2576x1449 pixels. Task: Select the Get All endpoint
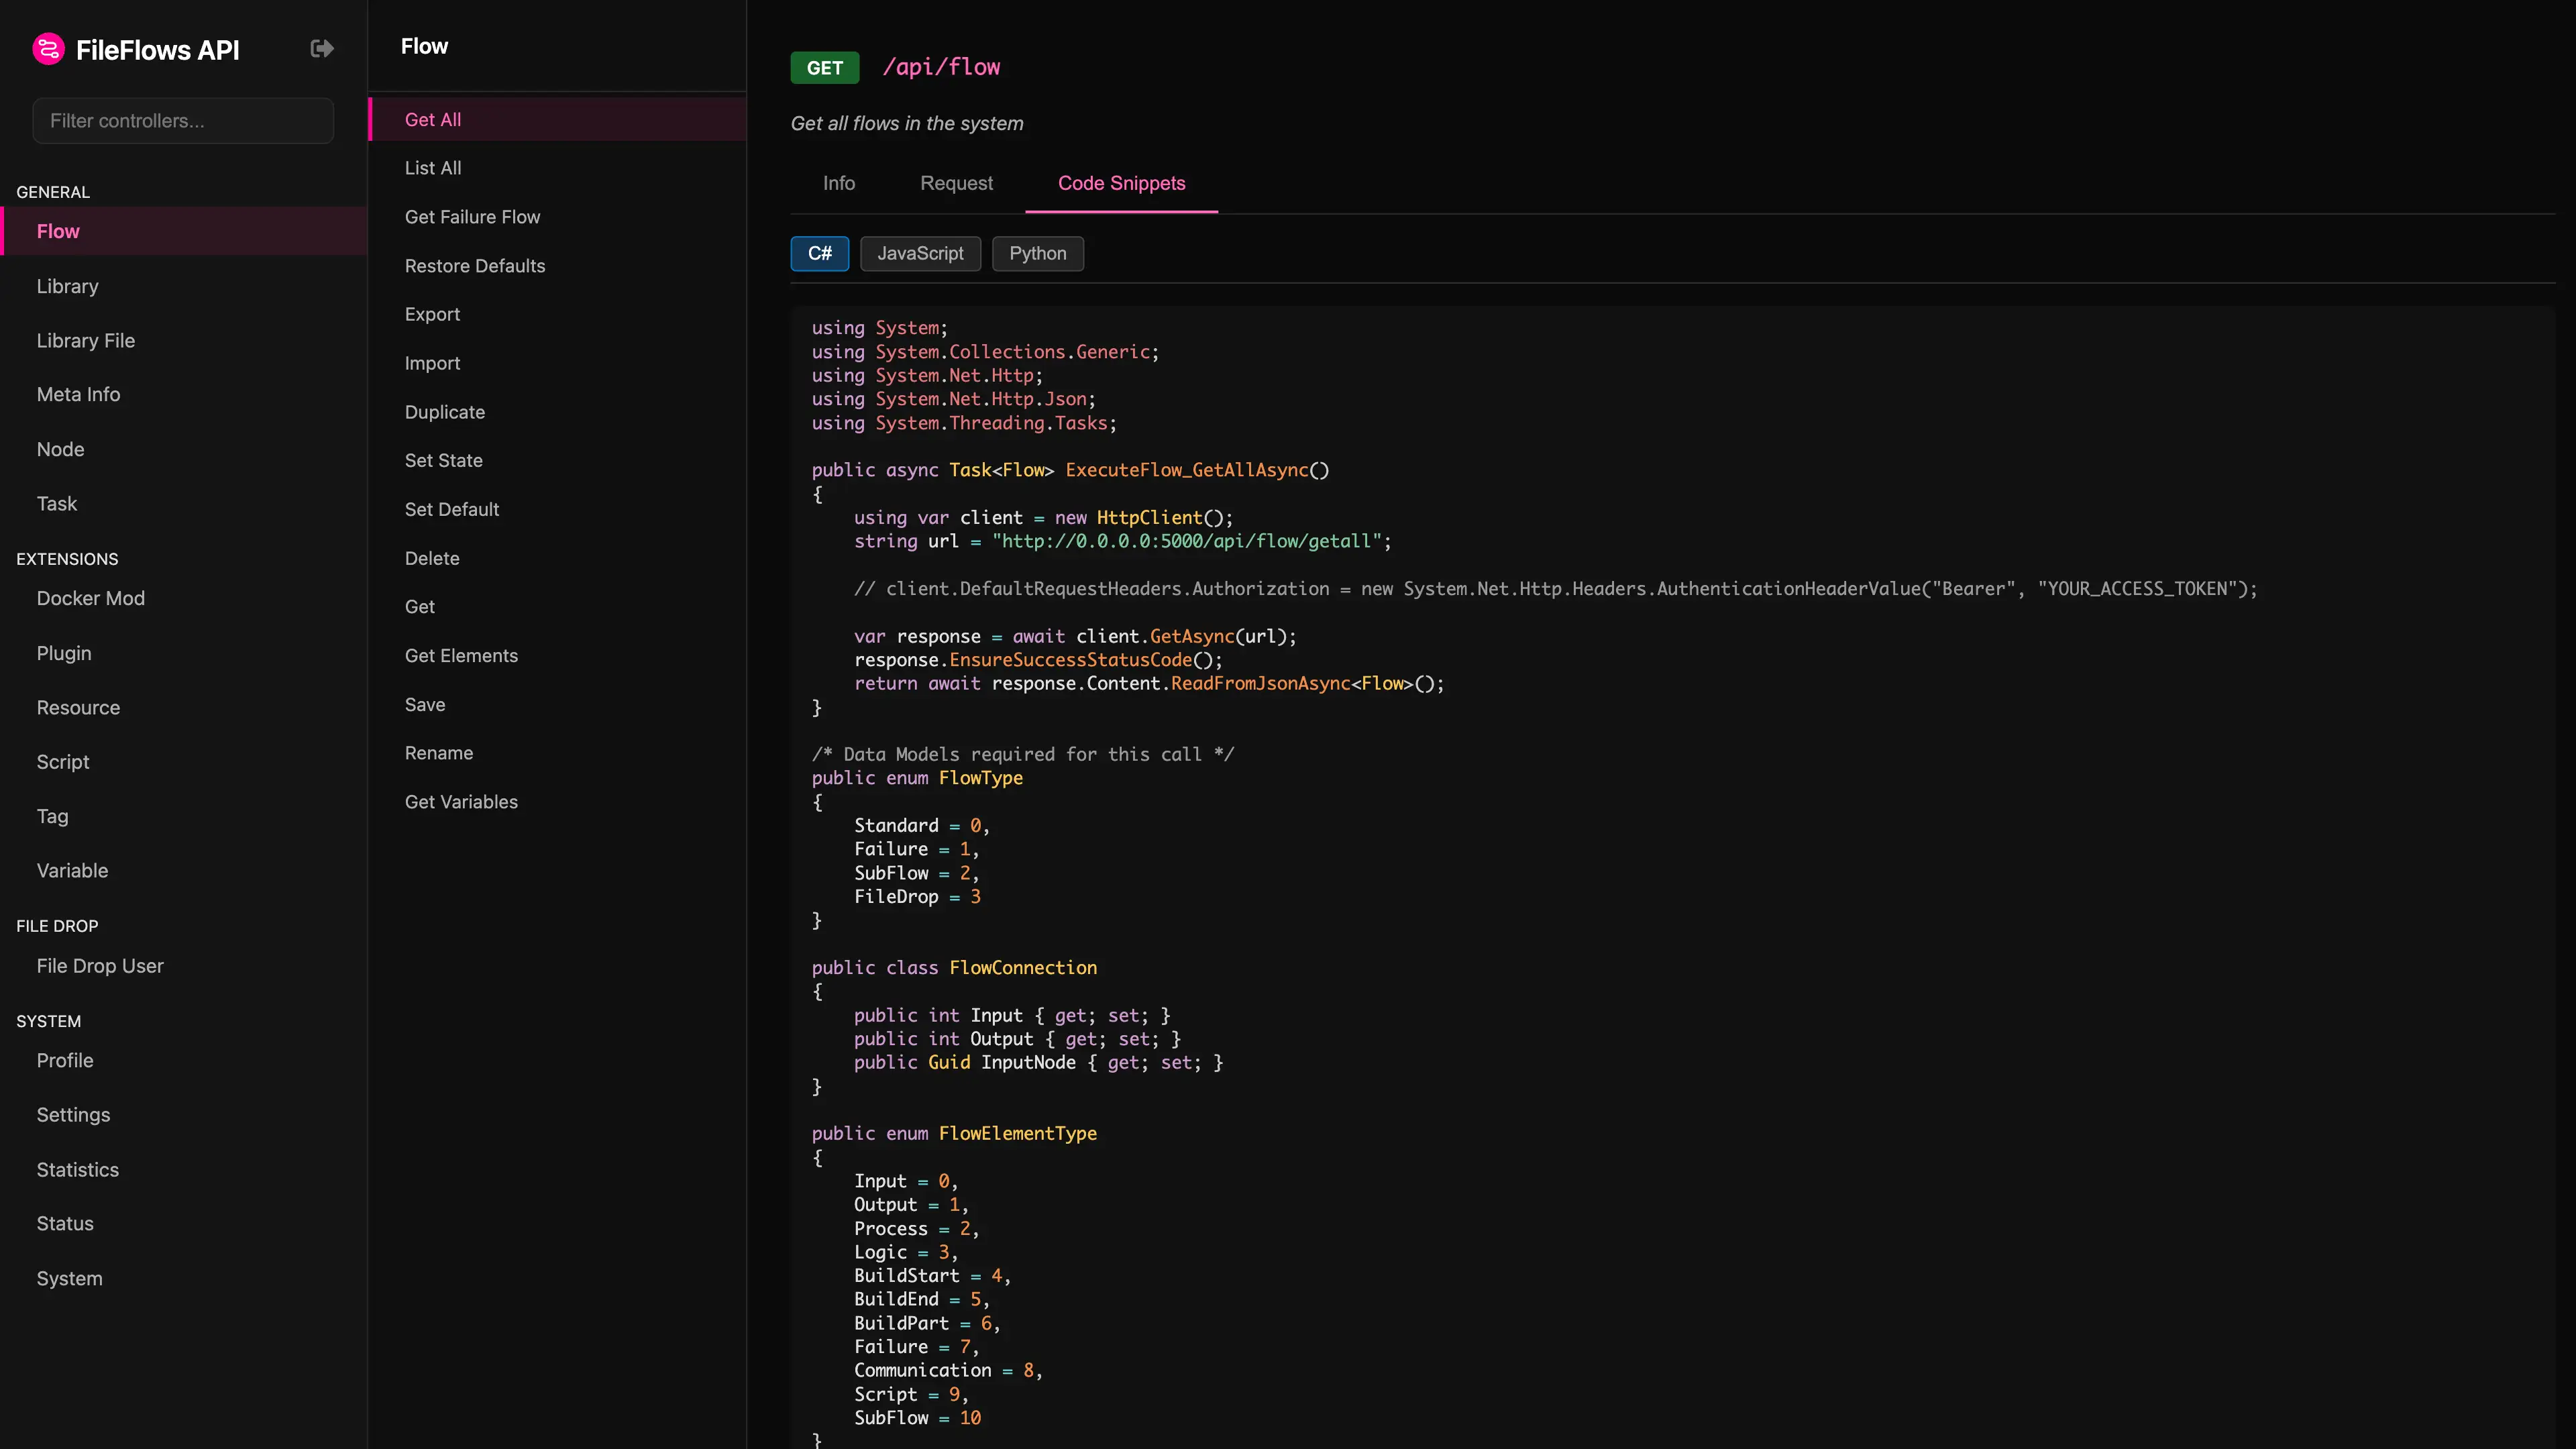pos(557,119)
